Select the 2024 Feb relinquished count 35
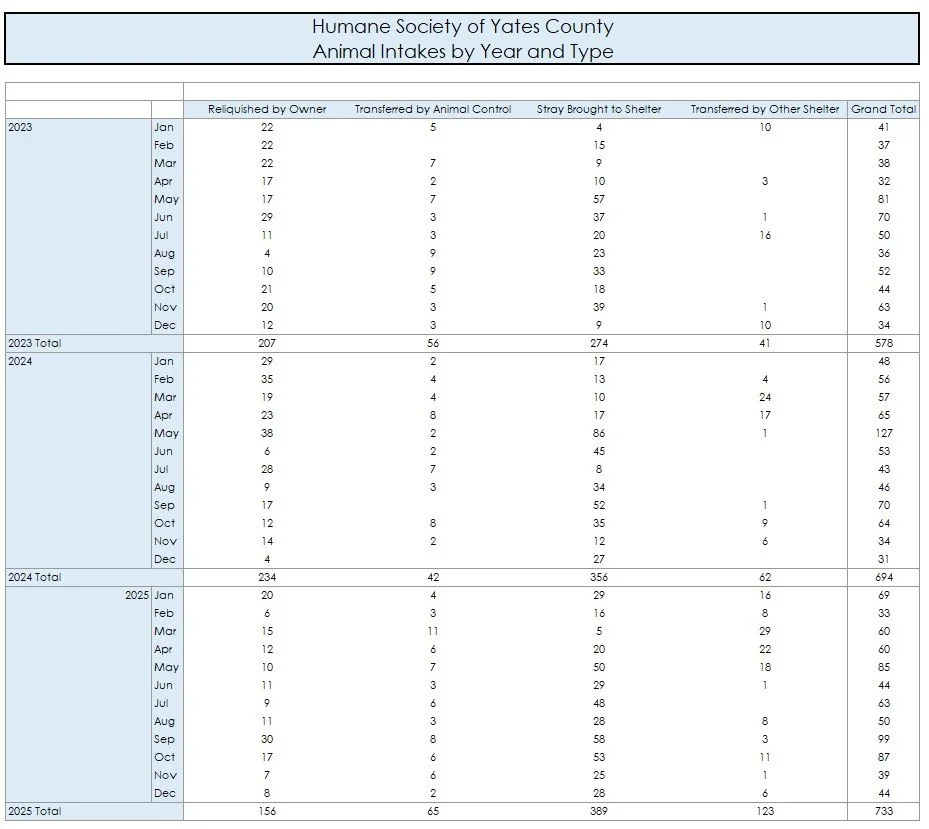The image size is (929, 829). pyautogui.click(x=267, y=379)
